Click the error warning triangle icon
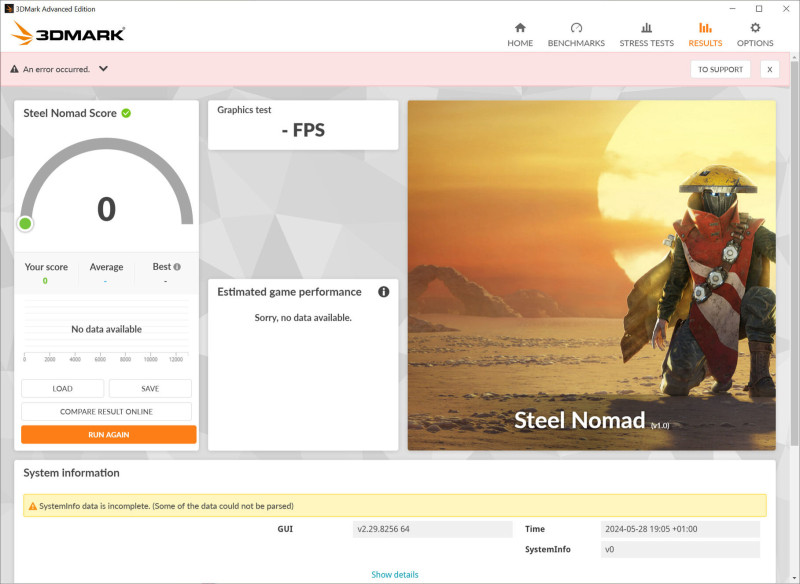This screenshot has height=584, width=800. tap(14, 69)
